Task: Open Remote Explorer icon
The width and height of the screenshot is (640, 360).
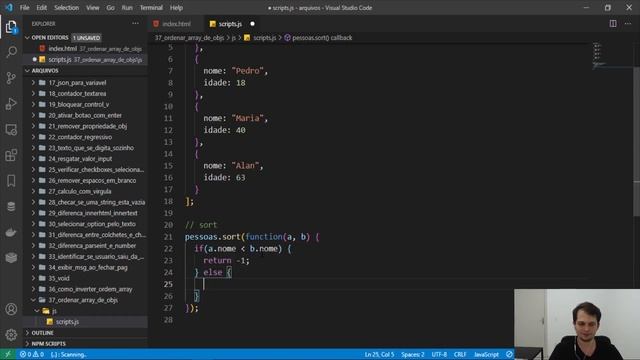Action: click(11, 130)
